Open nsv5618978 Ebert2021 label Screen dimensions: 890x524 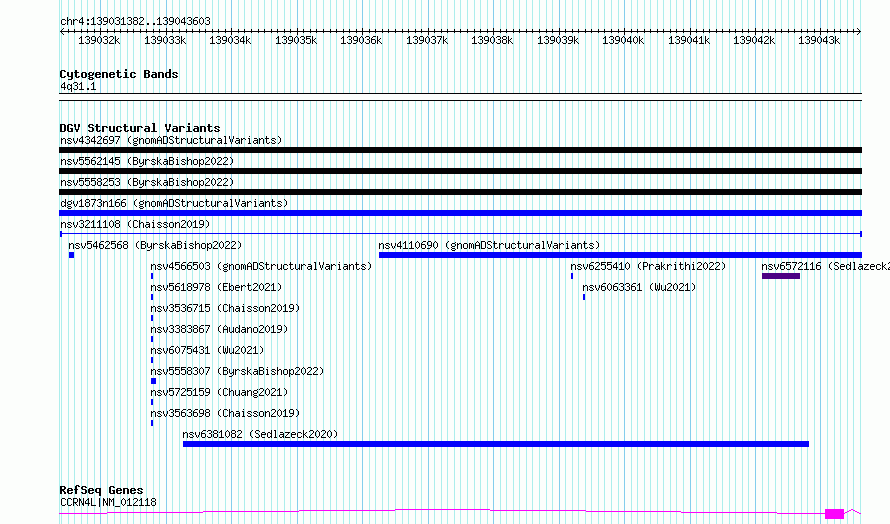click(x=216, y=287)
